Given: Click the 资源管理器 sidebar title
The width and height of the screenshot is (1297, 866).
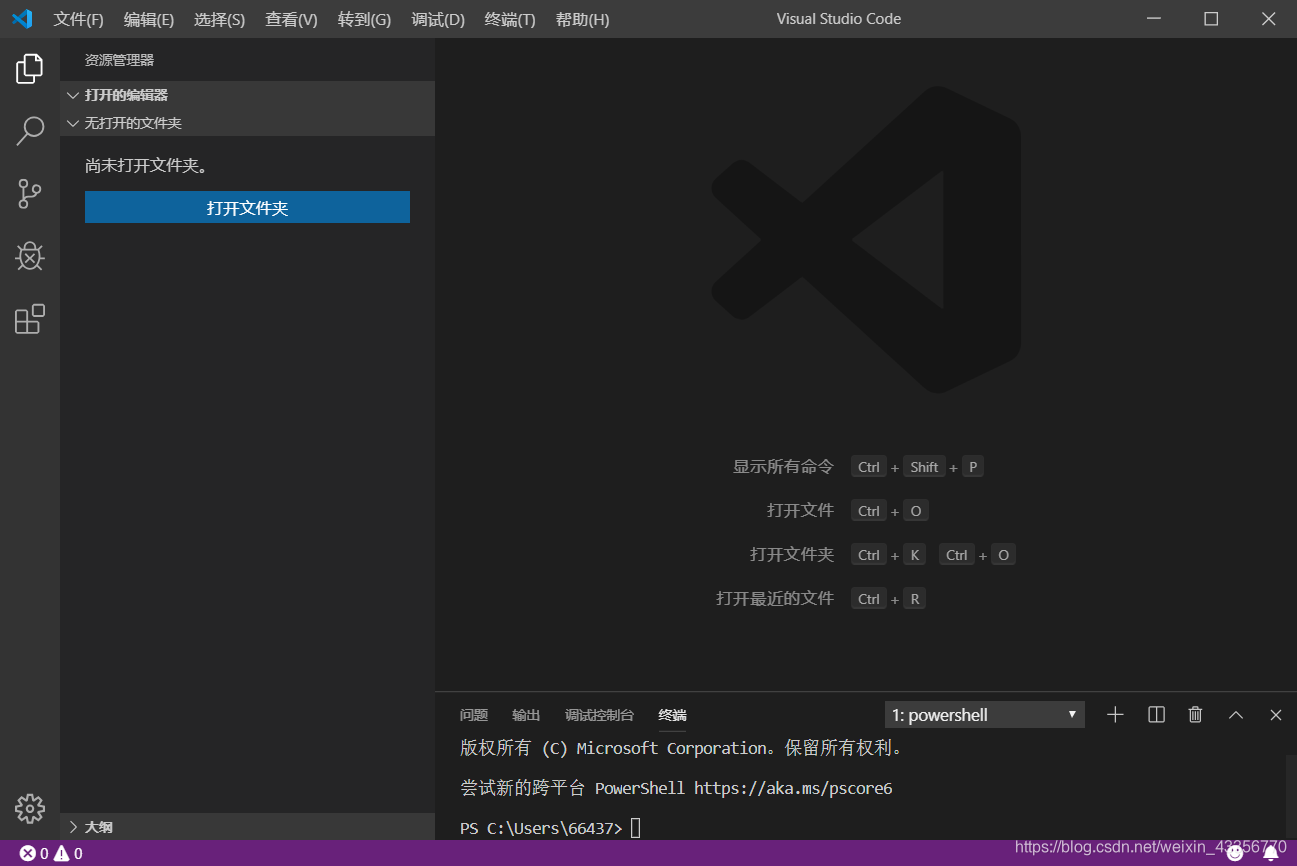Looking at the screenshot, I should pos(119,60).
